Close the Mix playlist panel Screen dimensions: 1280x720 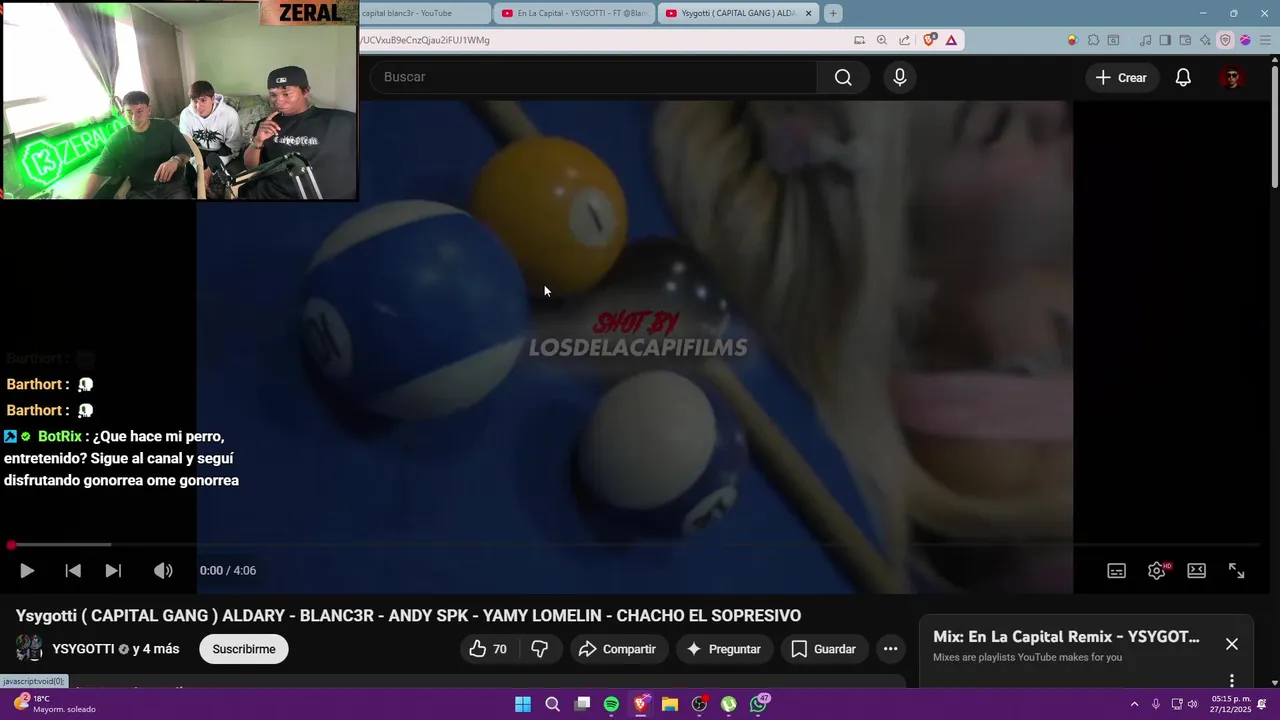1232,644
